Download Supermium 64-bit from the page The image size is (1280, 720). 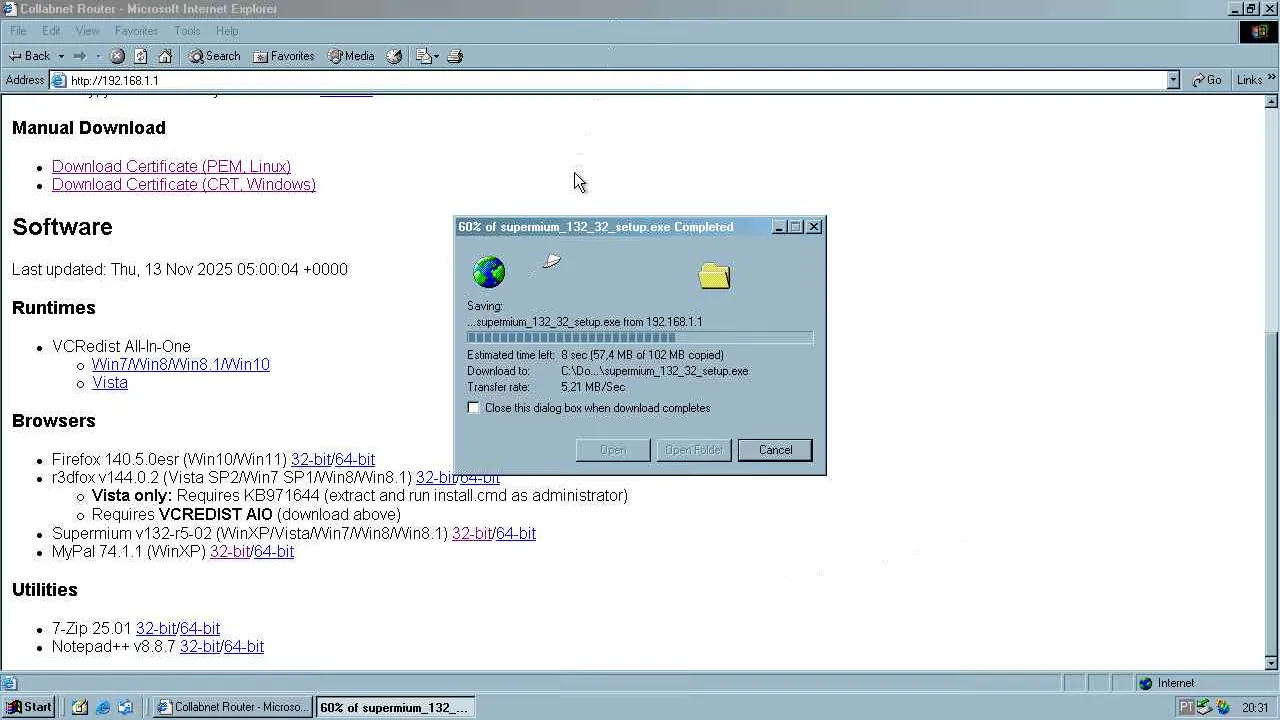516,533
